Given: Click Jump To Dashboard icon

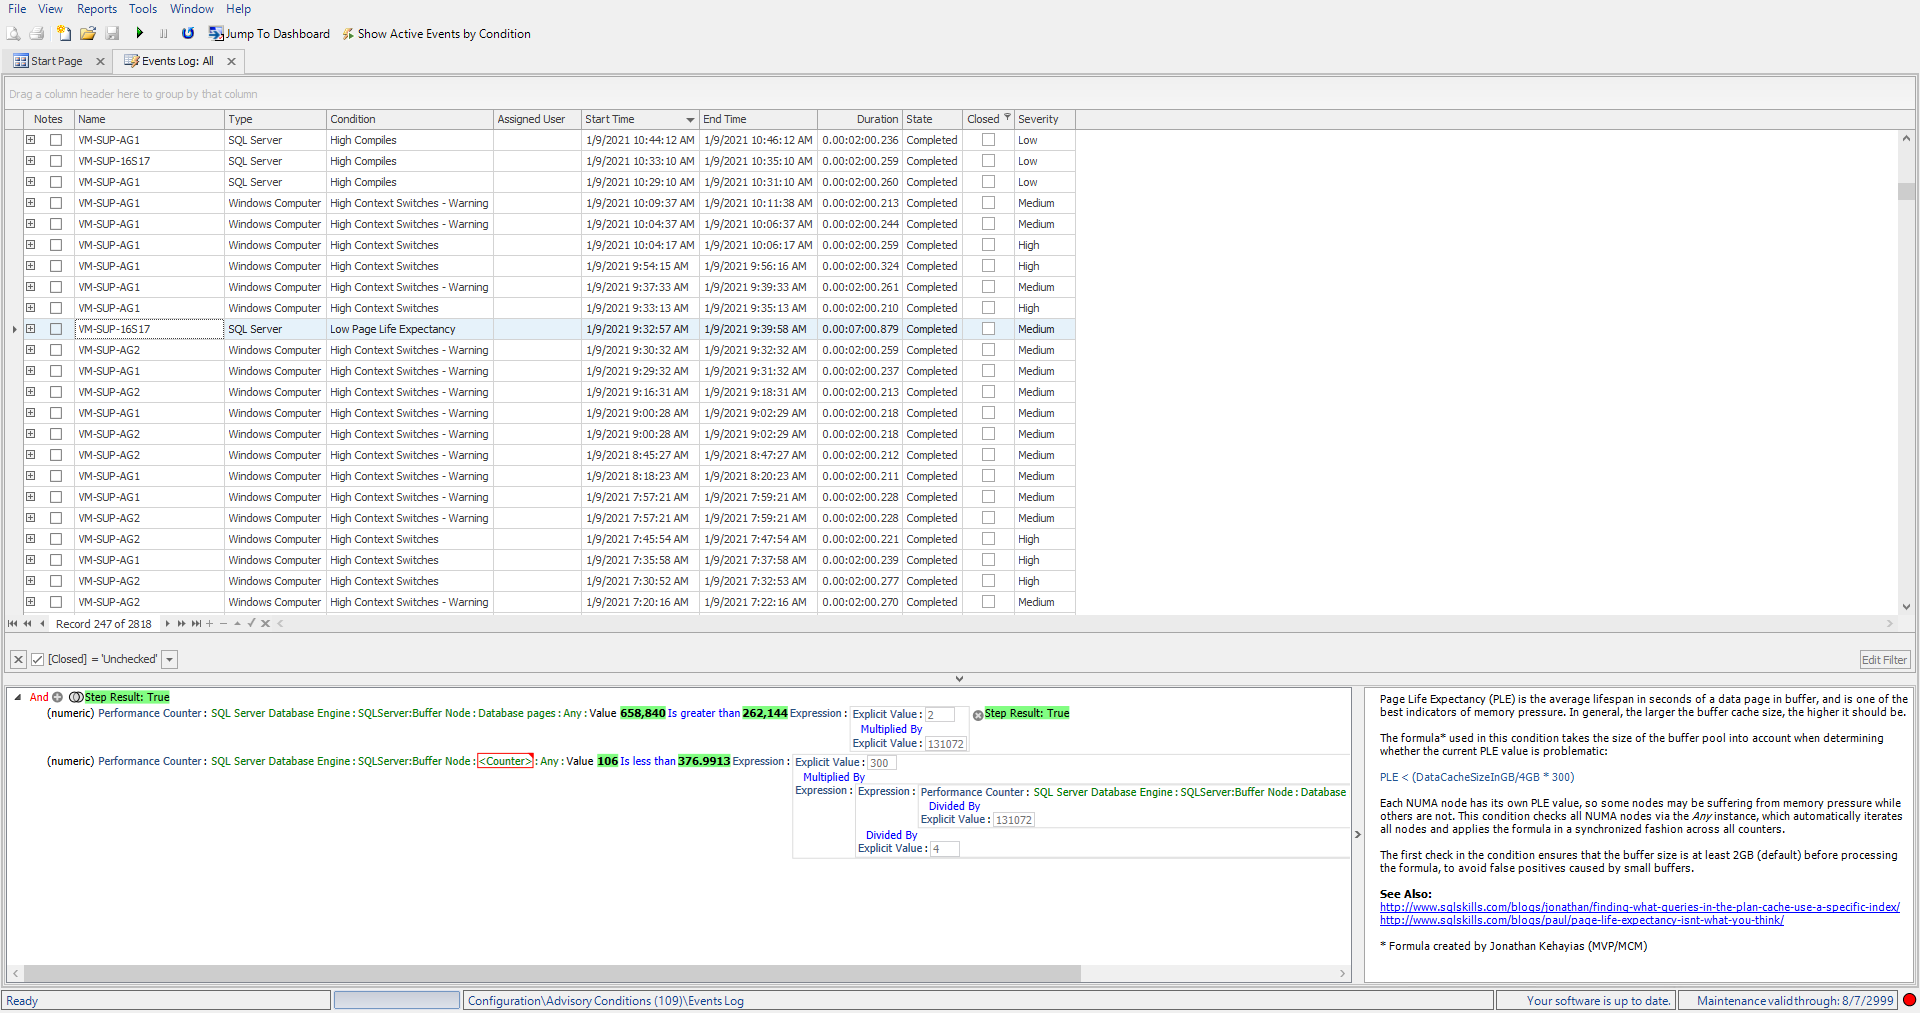Looking at the screenshot, I should click(216, 34).
